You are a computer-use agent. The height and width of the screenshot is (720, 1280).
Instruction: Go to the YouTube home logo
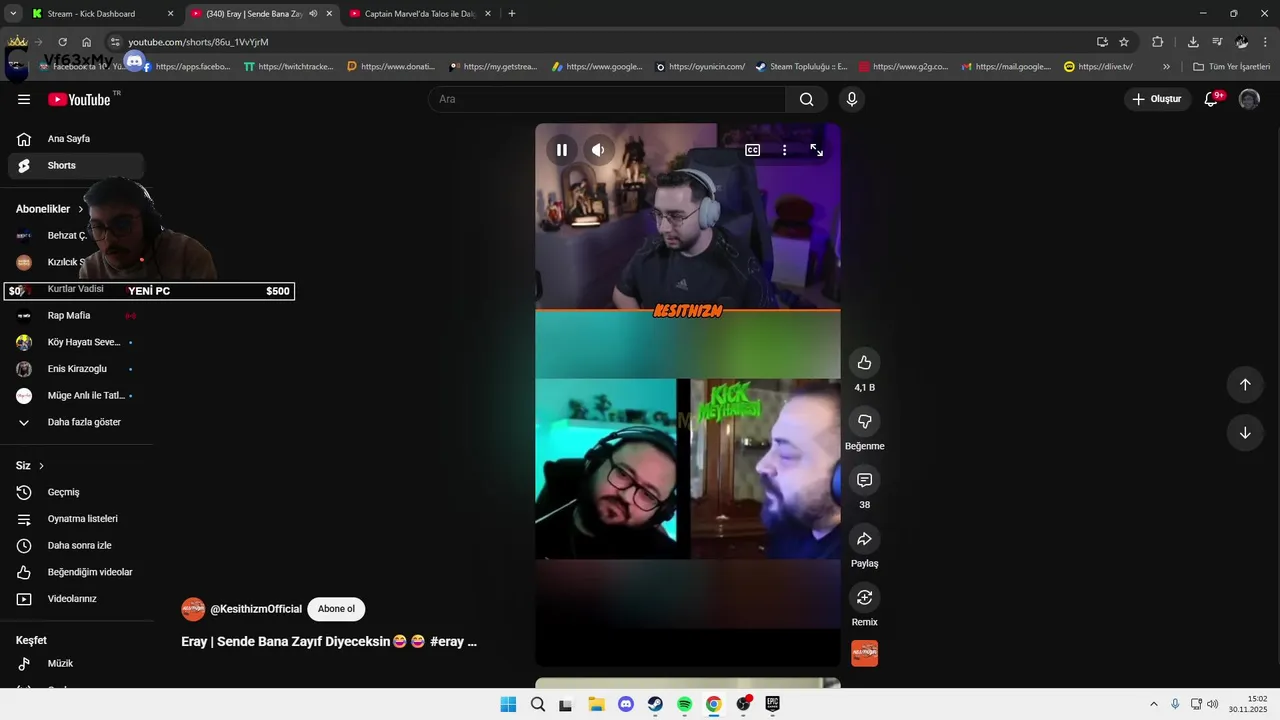click(80, 99)
